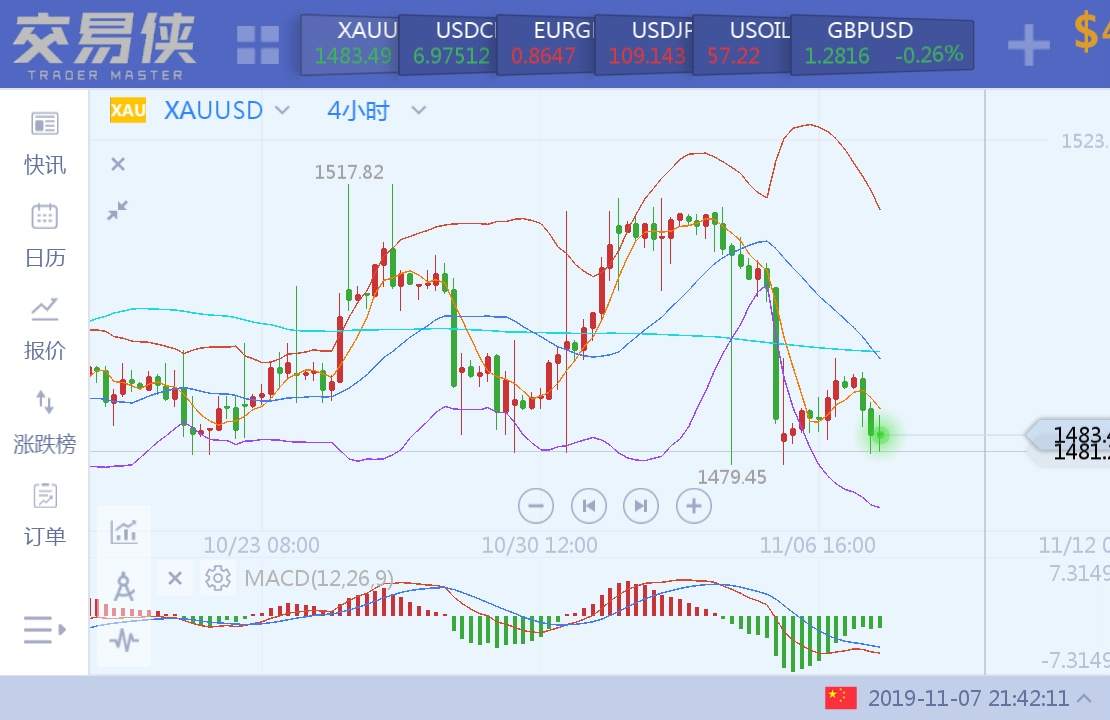Zoom out the chart with minus button

tap(536, 506)
